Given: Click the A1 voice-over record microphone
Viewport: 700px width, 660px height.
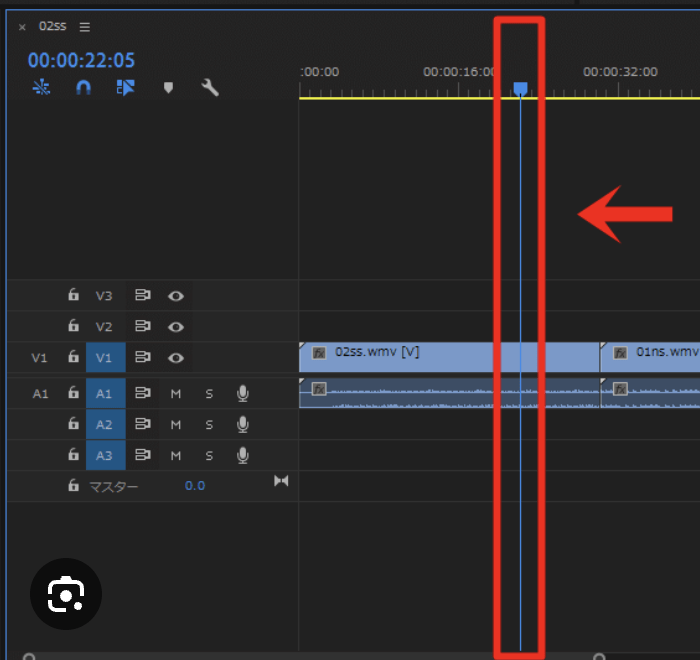Looking at the screenshot, I should tap(242, 394).
